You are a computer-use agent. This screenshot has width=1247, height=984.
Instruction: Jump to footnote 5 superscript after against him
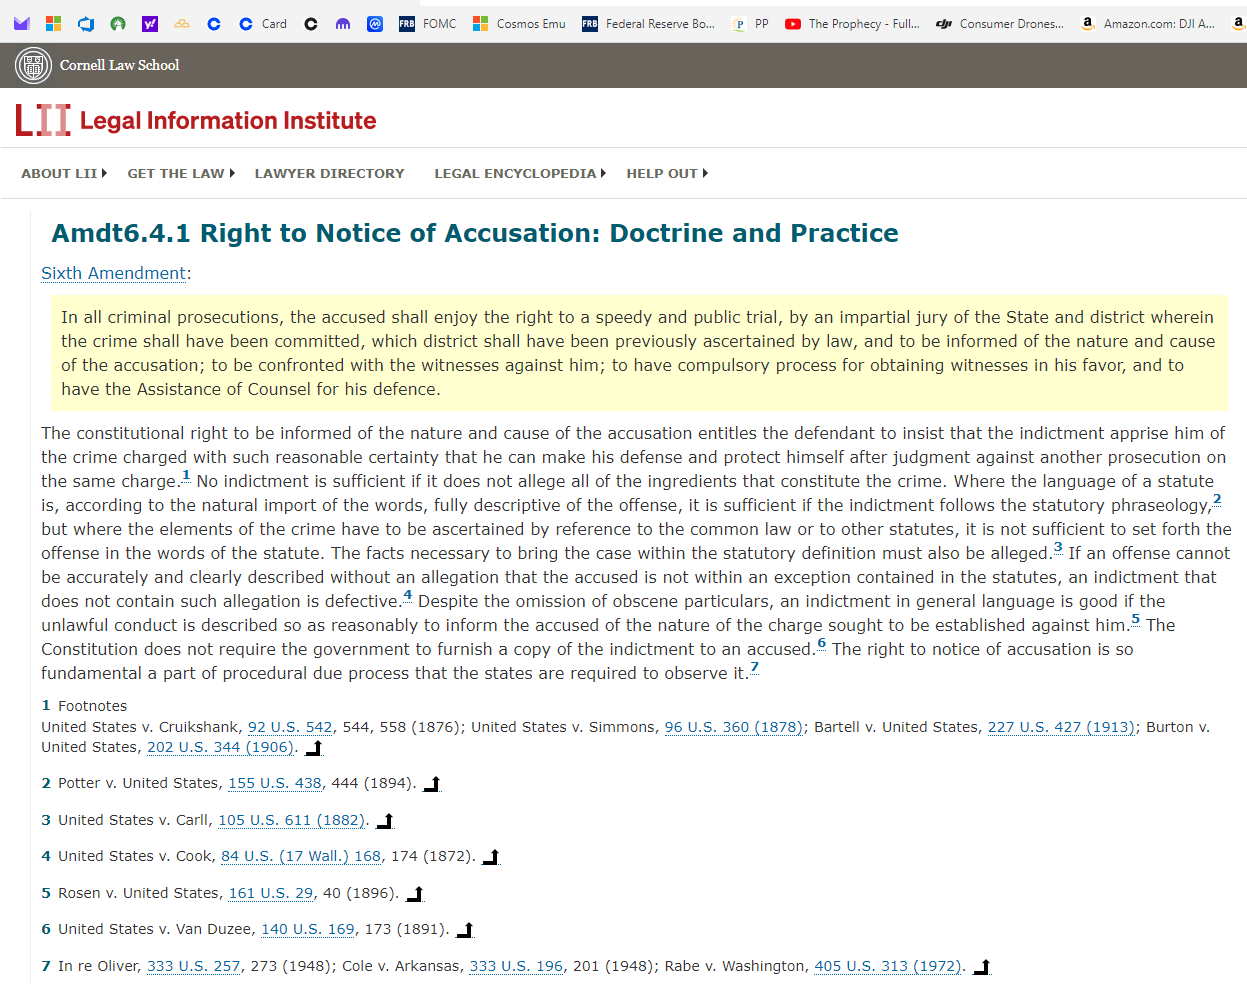coord(1135,619)
